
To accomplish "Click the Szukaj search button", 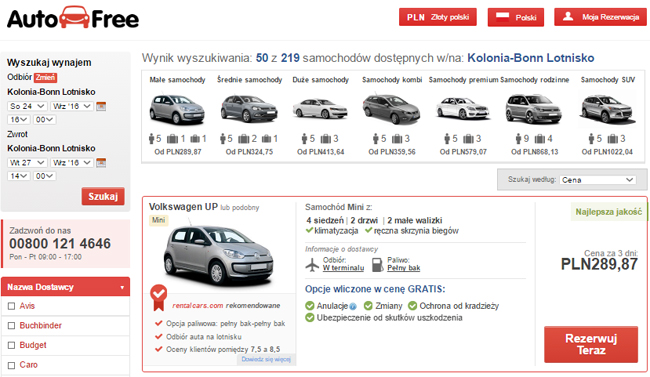I will click(103, 196).
